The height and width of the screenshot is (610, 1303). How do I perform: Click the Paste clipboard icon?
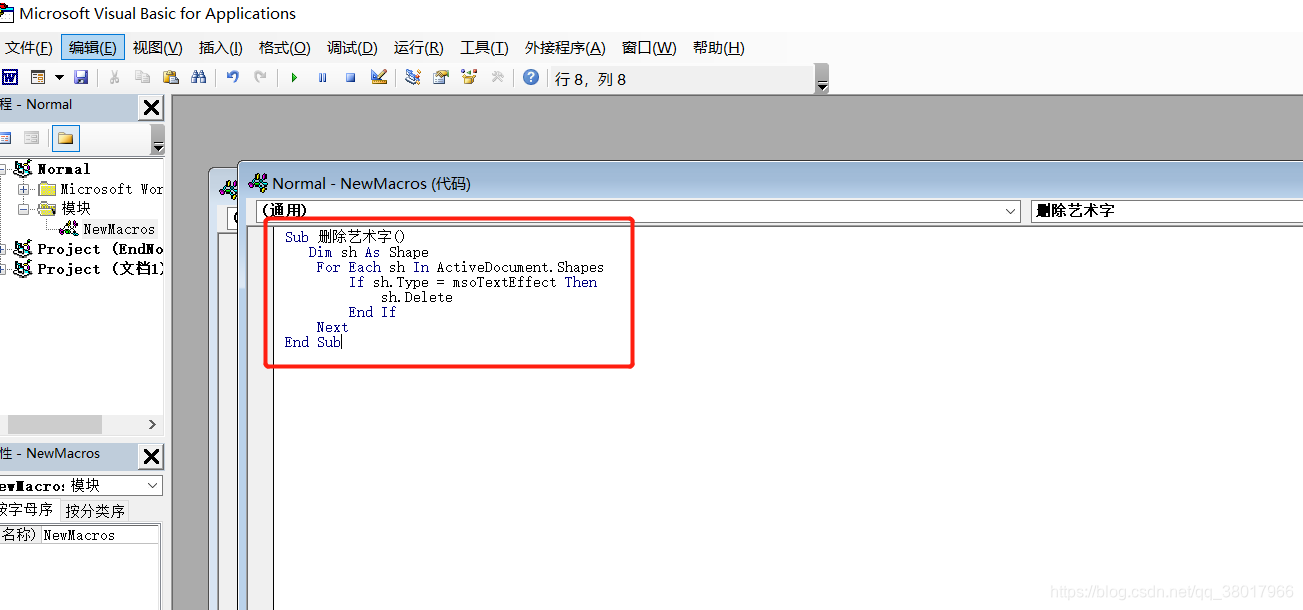pos(170,77)
